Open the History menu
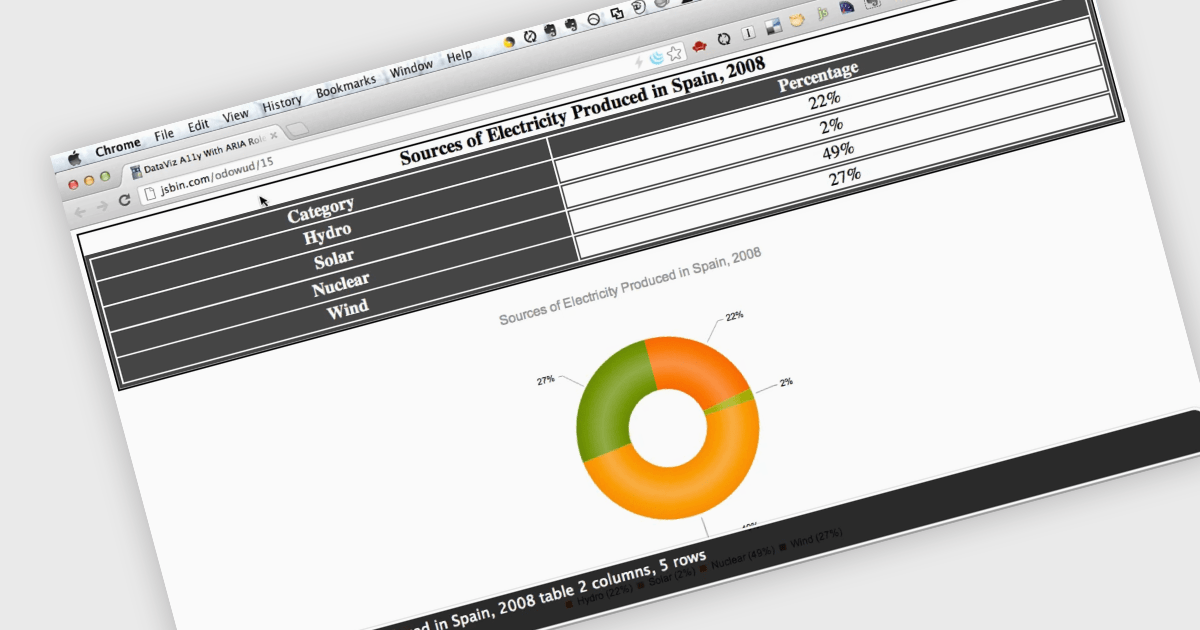 [x=282, y=103]
